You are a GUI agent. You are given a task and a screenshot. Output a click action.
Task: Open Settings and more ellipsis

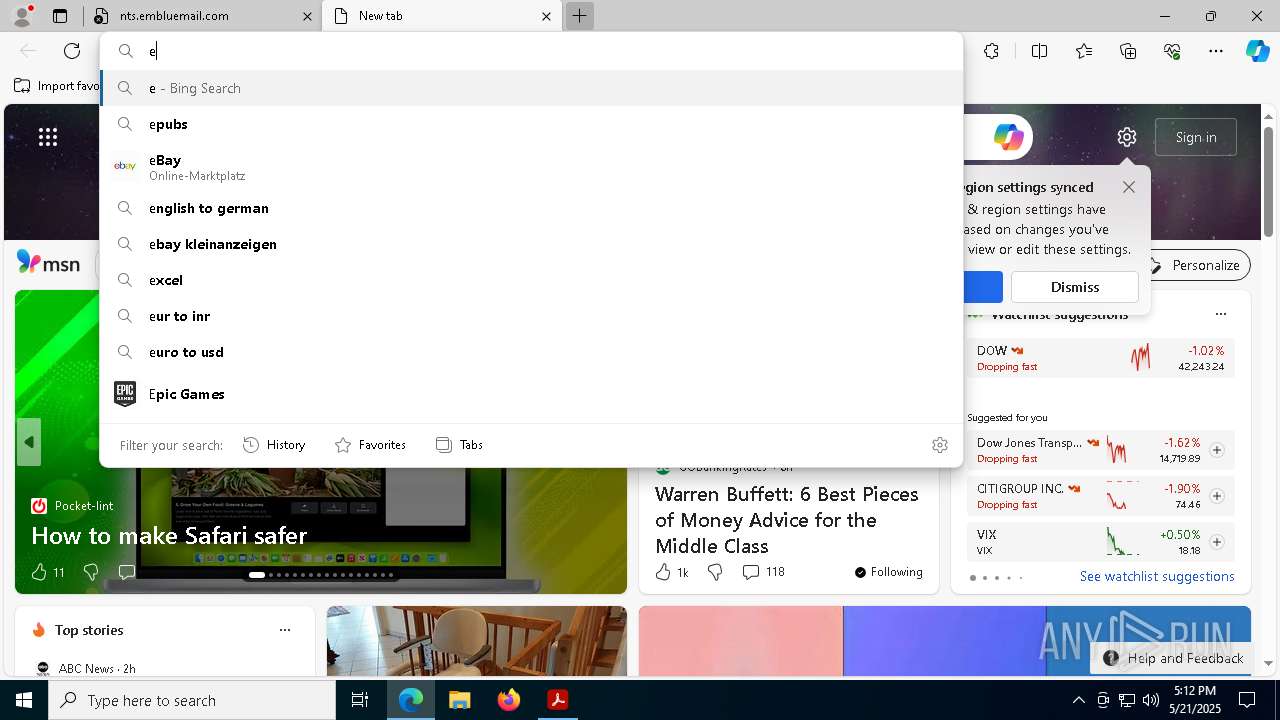coord(1216,51)
